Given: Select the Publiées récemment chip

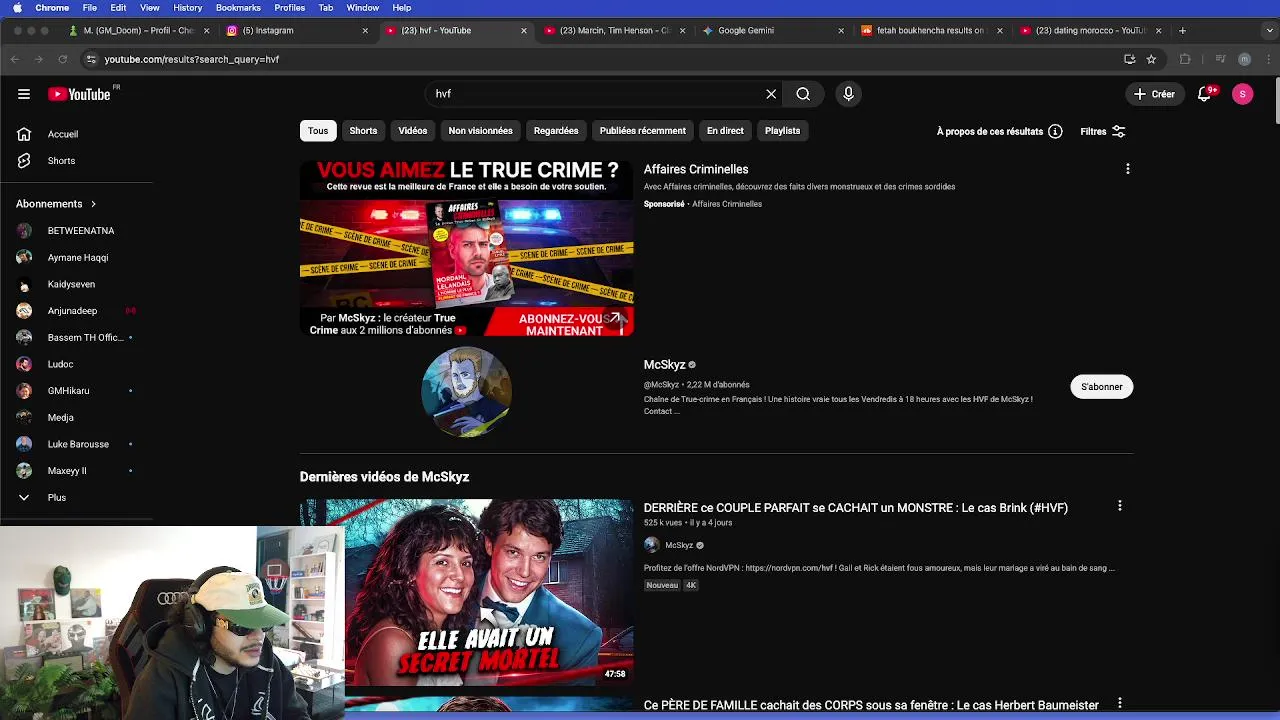Looking at the screenshot, I should tap(643, 131).
